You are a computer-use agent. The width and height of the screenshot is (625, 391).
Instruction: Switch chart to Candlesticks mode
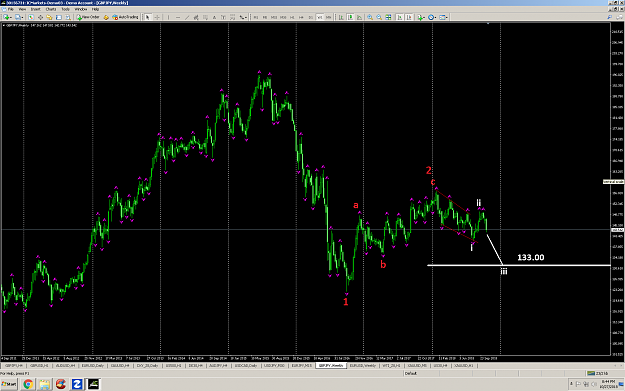(x=350, y=17)
